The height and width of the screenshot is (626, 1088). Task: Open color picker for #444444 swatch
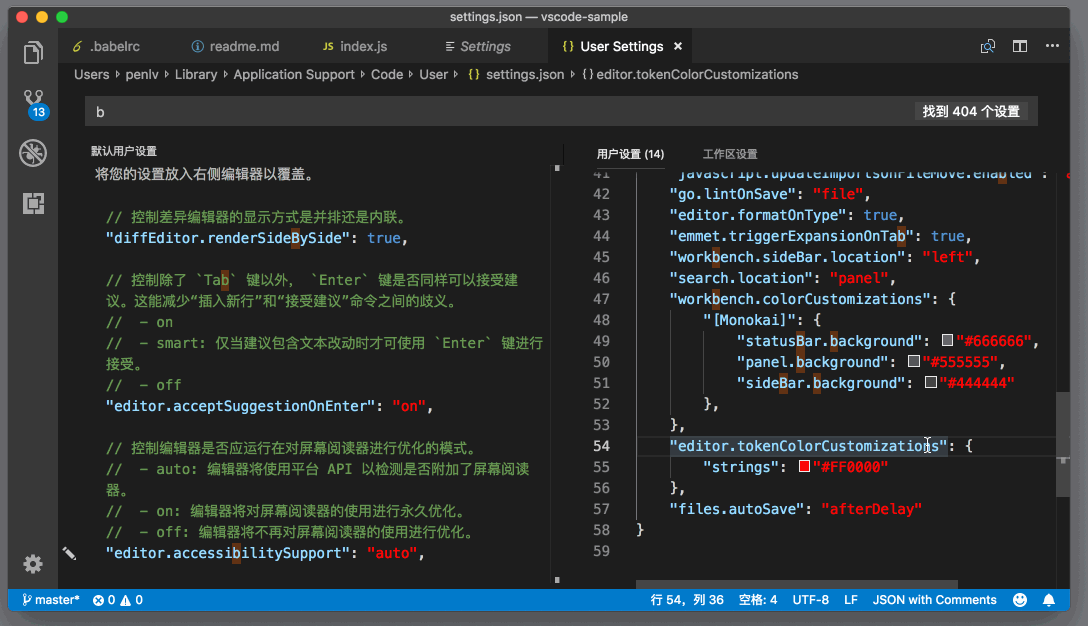point(931,382)
